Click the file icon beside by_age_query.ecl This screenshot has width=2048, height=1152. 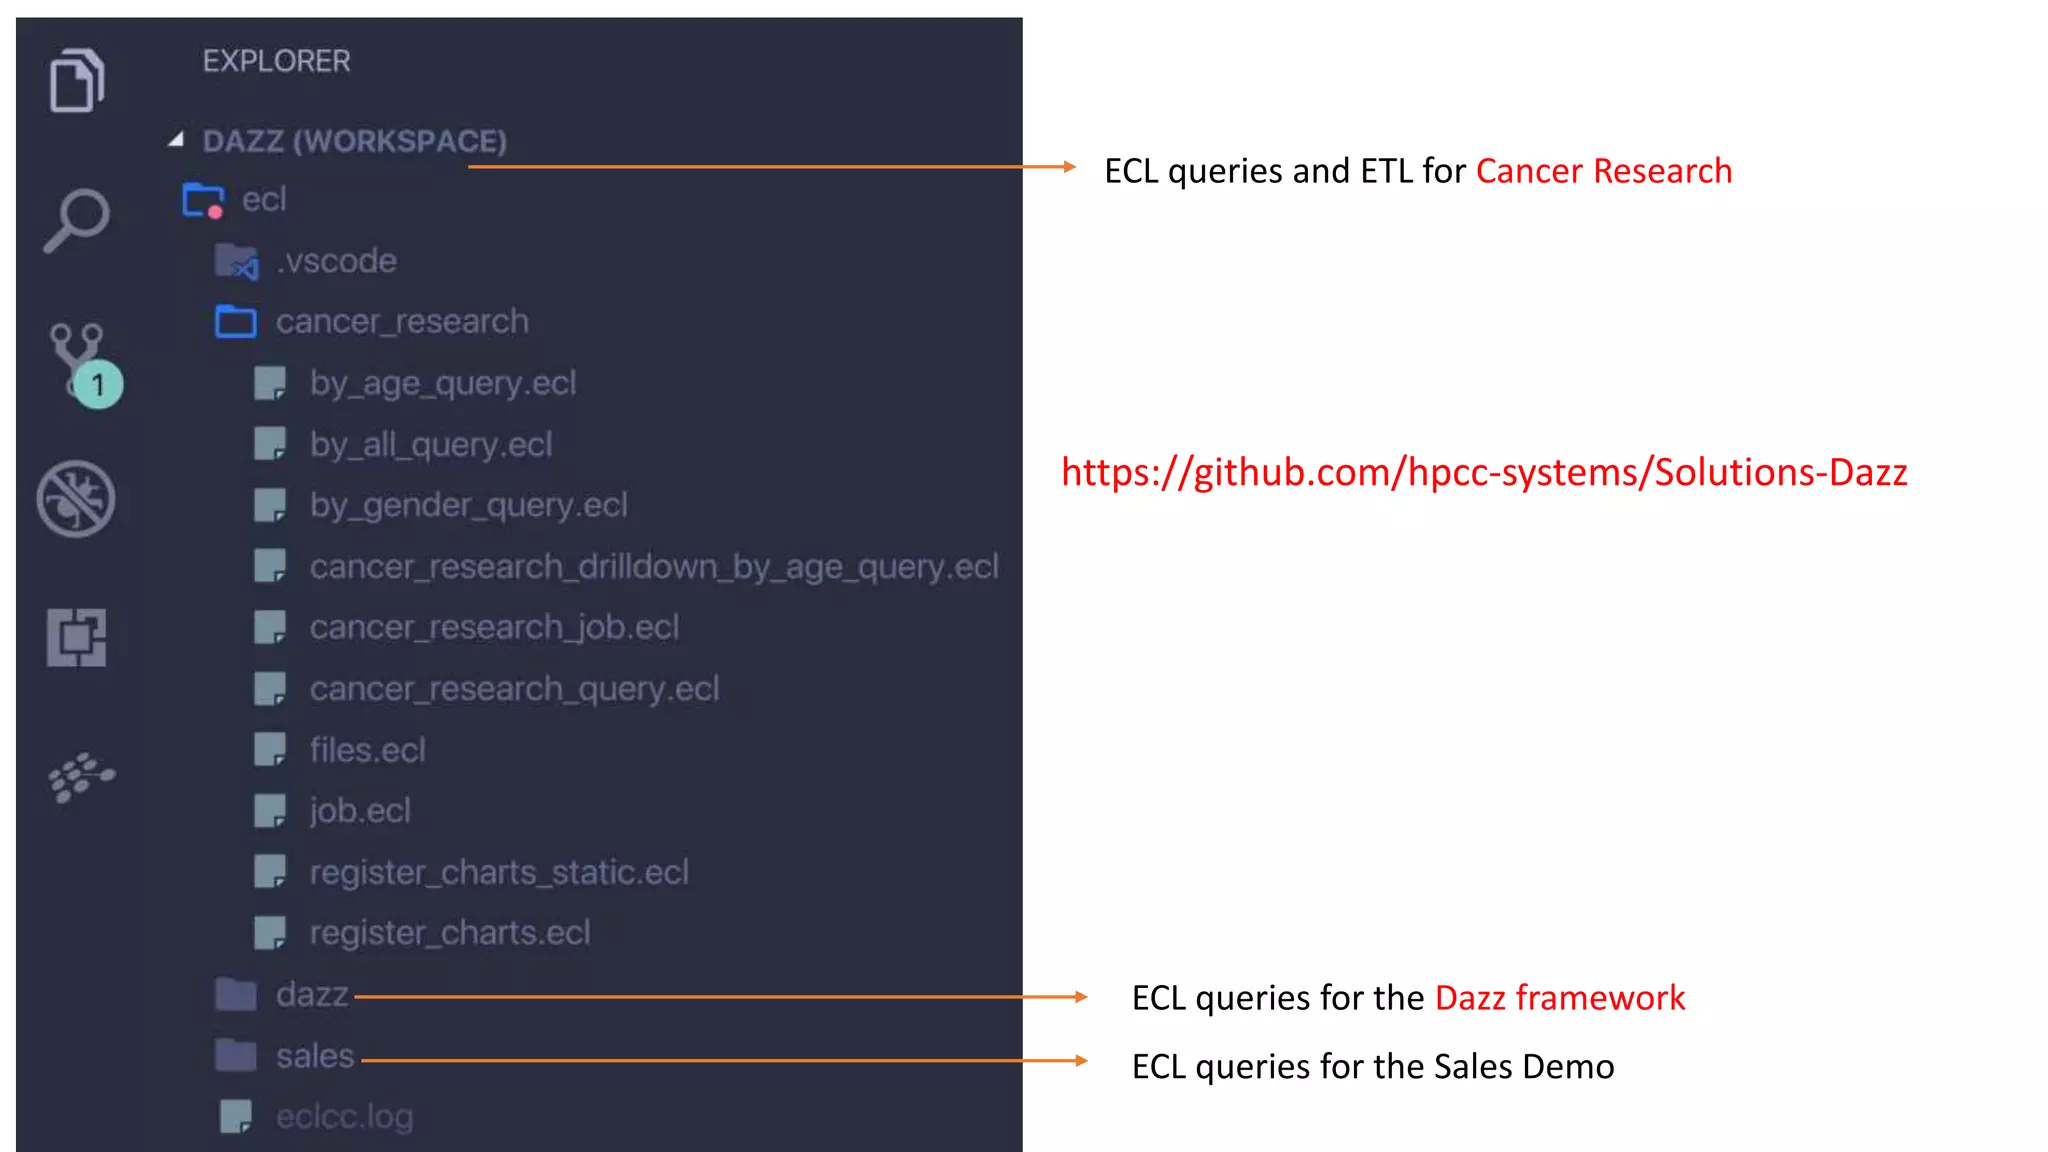tap(270, 383)
